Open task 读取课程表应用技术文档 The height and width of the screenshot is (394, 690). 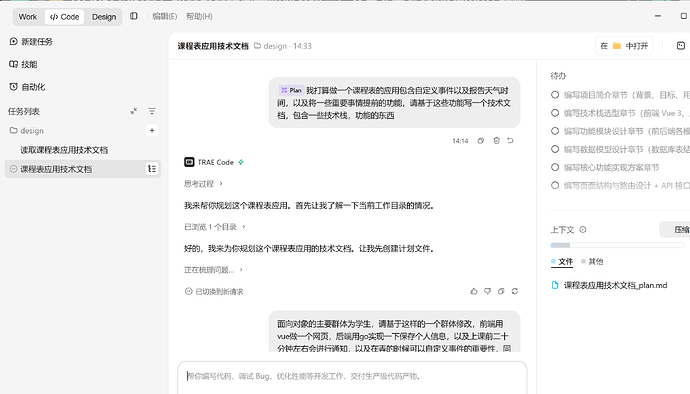click(x=64, y=150)
